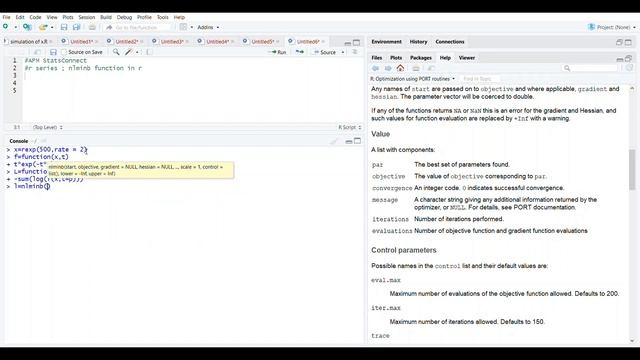640x360 pixels.
Task: Click the workspace panes grid icon
Action: (x=183, y=27)
